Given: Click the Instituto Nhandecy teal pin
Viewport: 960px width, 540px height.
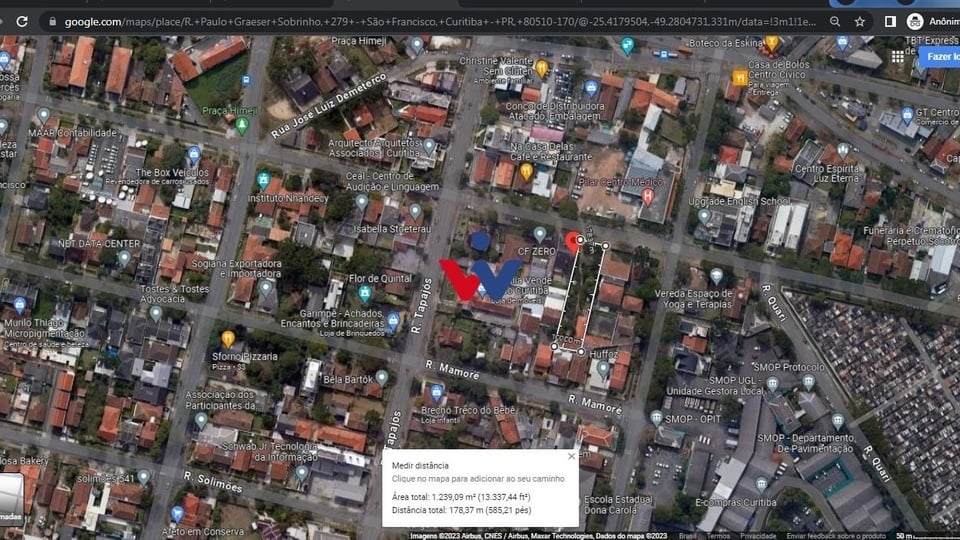Looking at the screenshot, I should click(x=263, y=181).
